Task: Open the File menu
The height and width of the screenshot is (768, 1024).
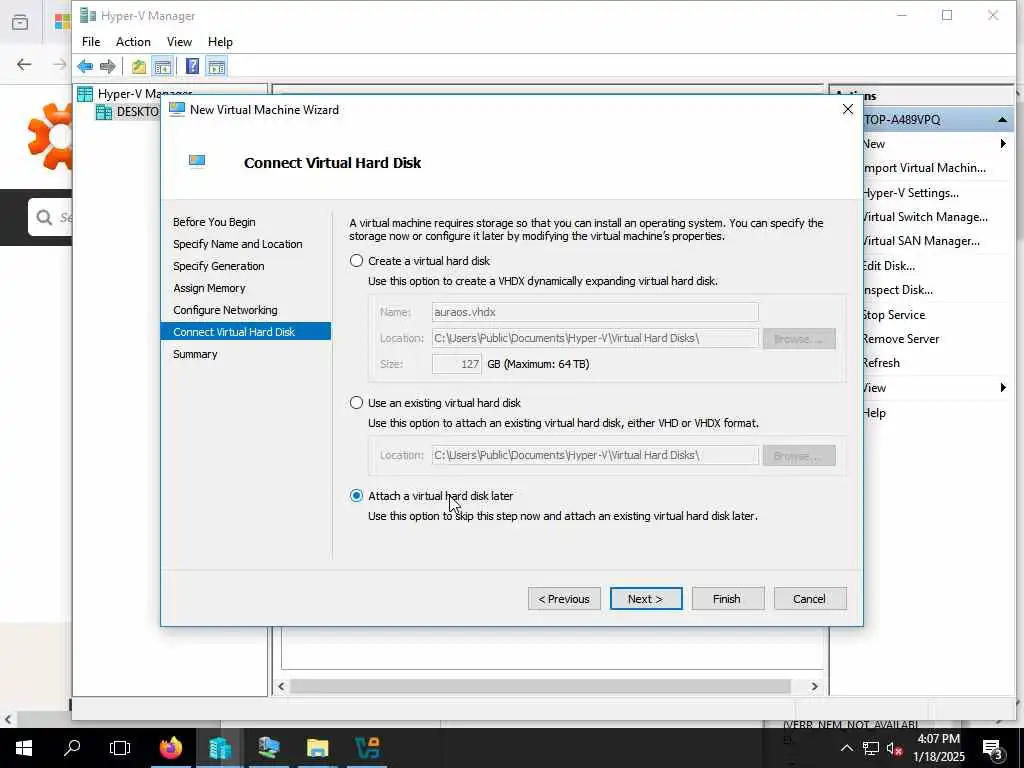Action: [x=91, y=42]
